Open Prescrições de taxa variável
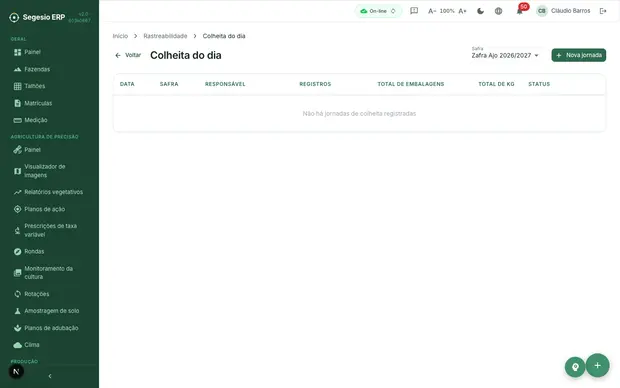Image resolution: width=620 pixels, height=388 pixels. click(x=50, y=230)
